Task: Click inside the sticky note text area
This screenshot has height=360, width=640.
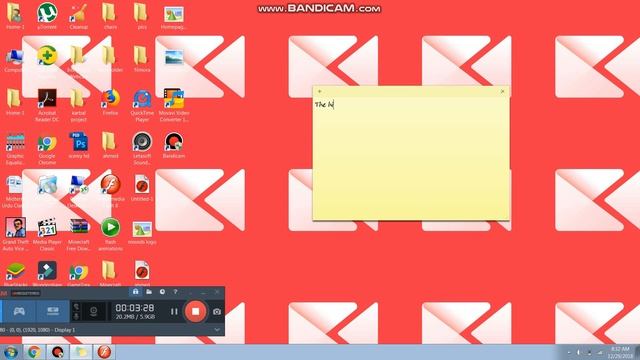Action: pos(411,158)
